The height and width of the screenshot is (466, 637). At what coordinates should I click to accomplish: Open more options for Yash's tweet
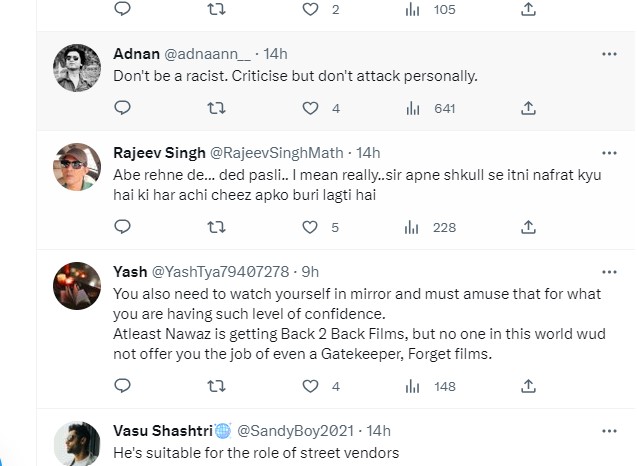coord(608,271)
